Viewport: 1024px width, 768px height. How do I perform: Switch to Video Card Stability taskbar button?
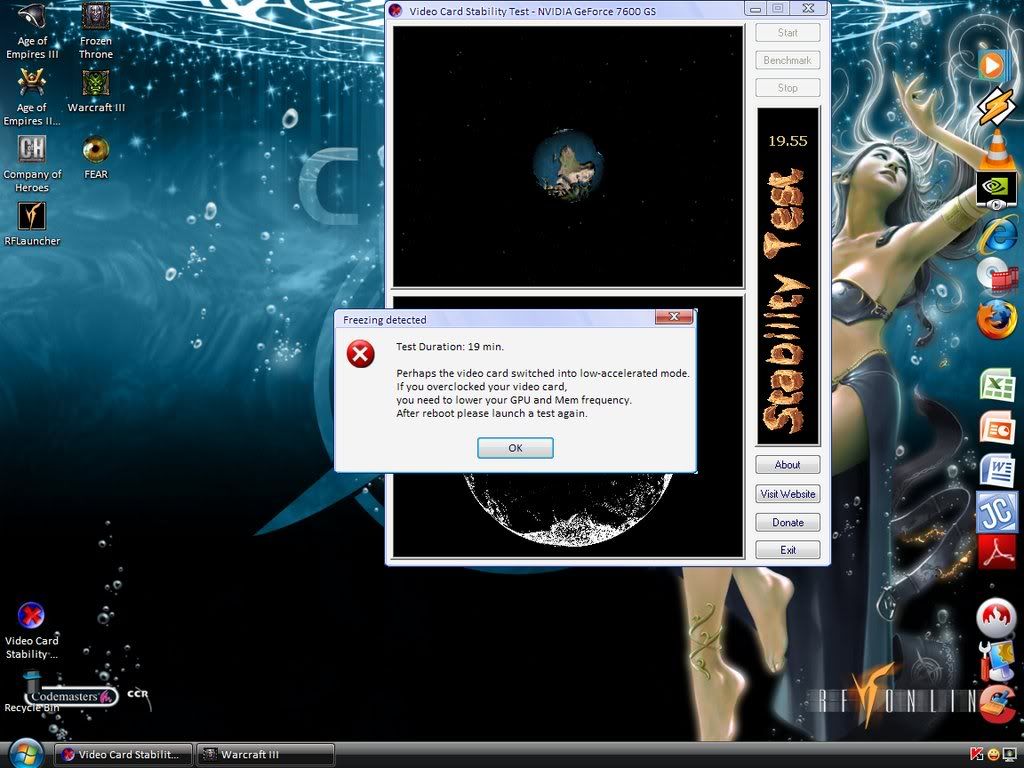123,755
